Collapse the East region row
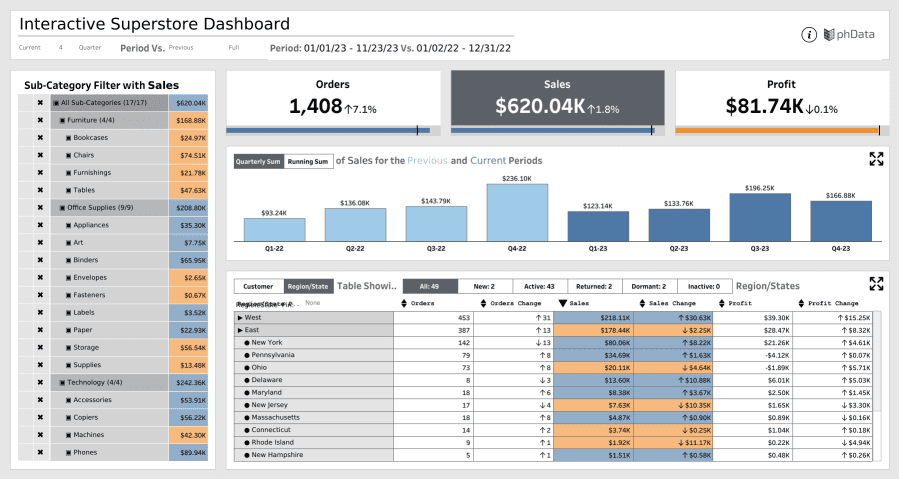The height and width of the screenshot is (479, 899). (x=240, y=330)
